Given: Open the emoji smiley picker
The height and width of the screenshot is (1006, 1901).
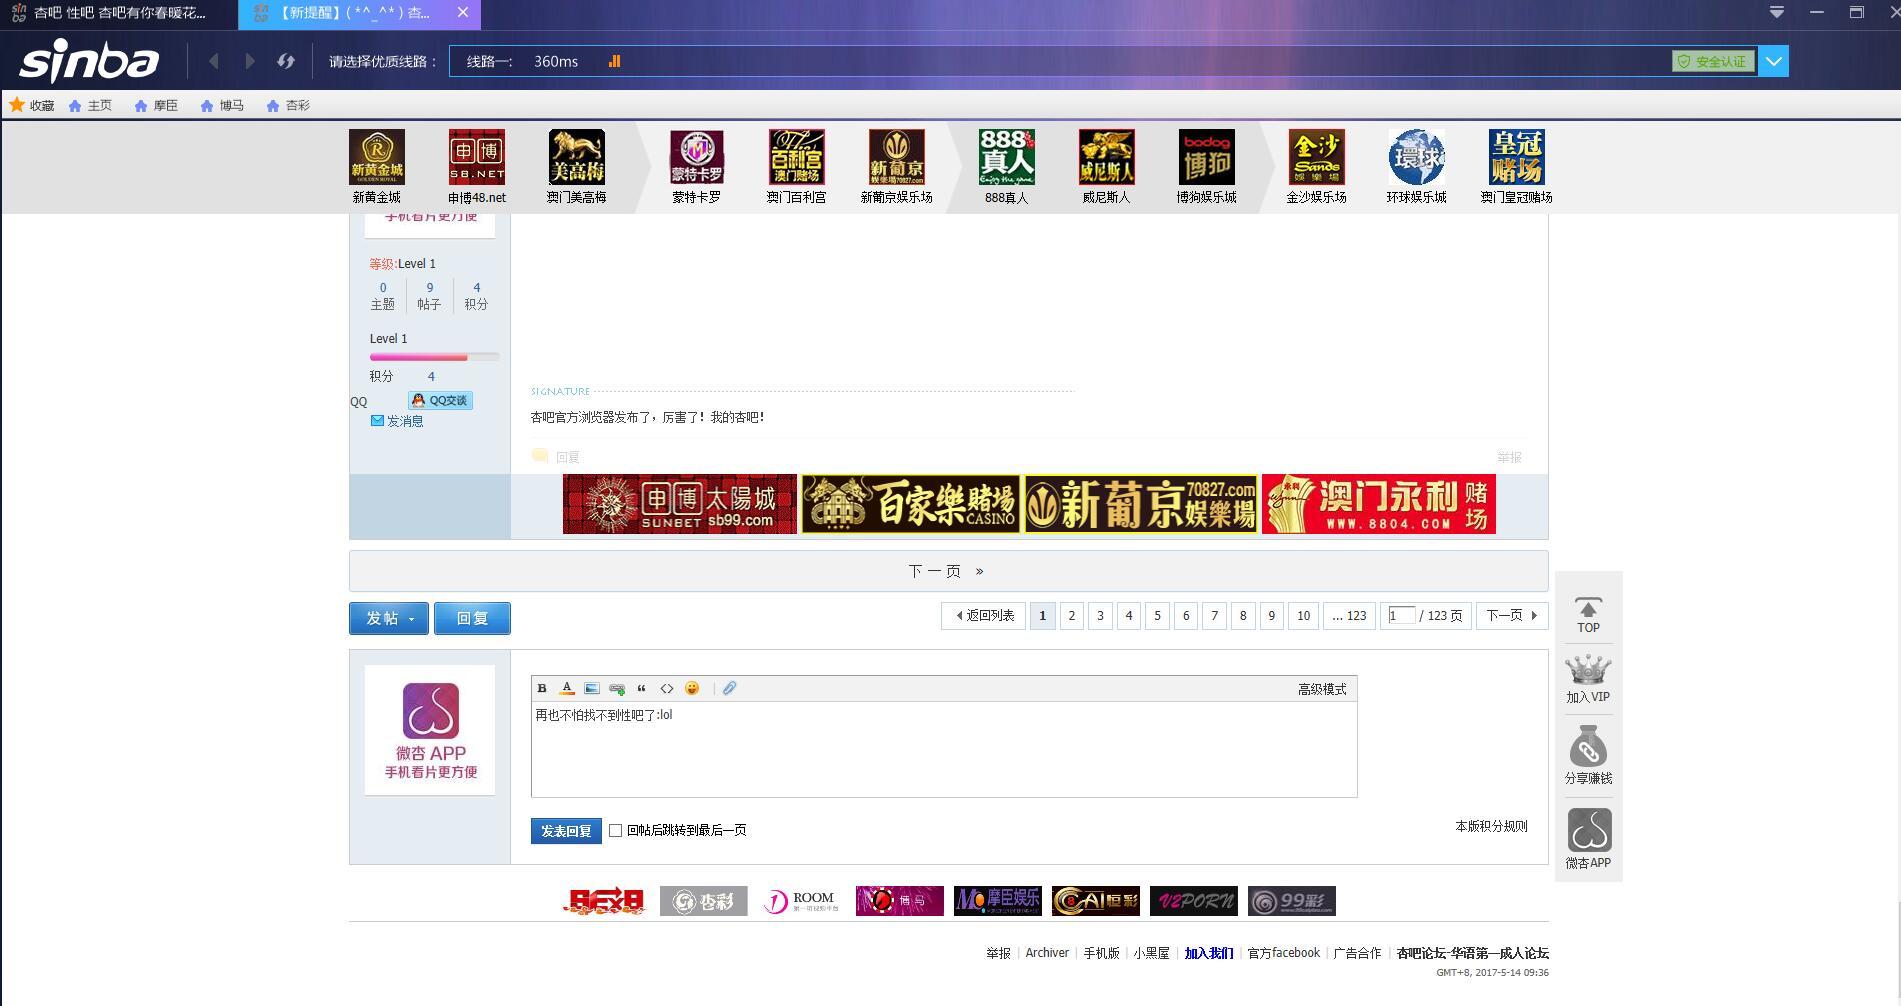Looking at the screenshot, I should tap(692, 688).
